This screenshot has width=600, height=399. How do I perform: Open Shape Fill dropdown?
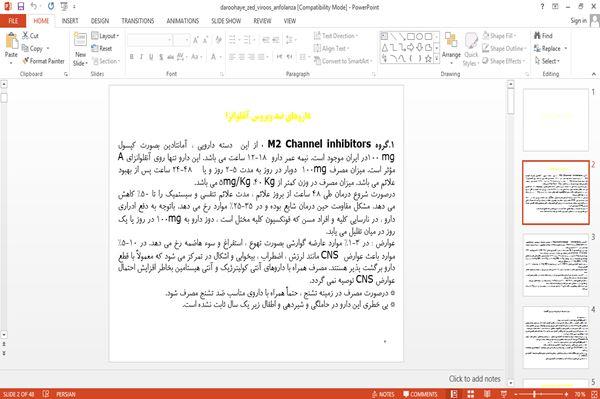tap(499, 36)
